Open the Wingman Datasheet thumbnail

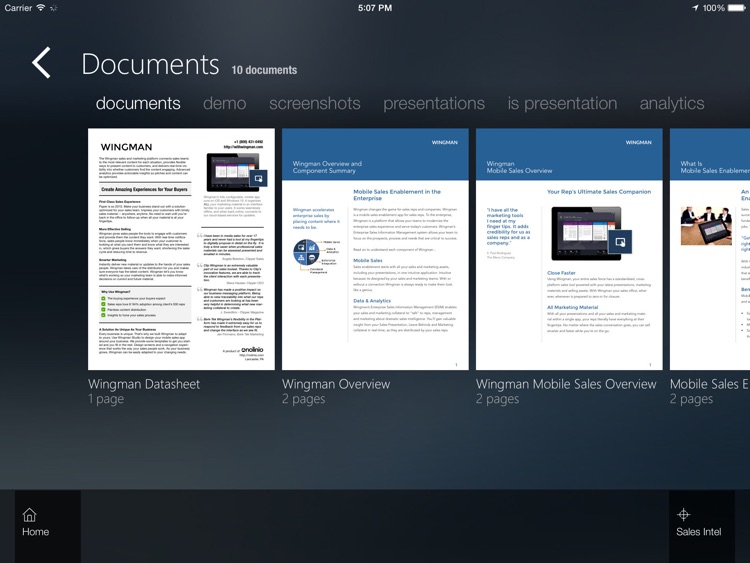coord(181,249)
